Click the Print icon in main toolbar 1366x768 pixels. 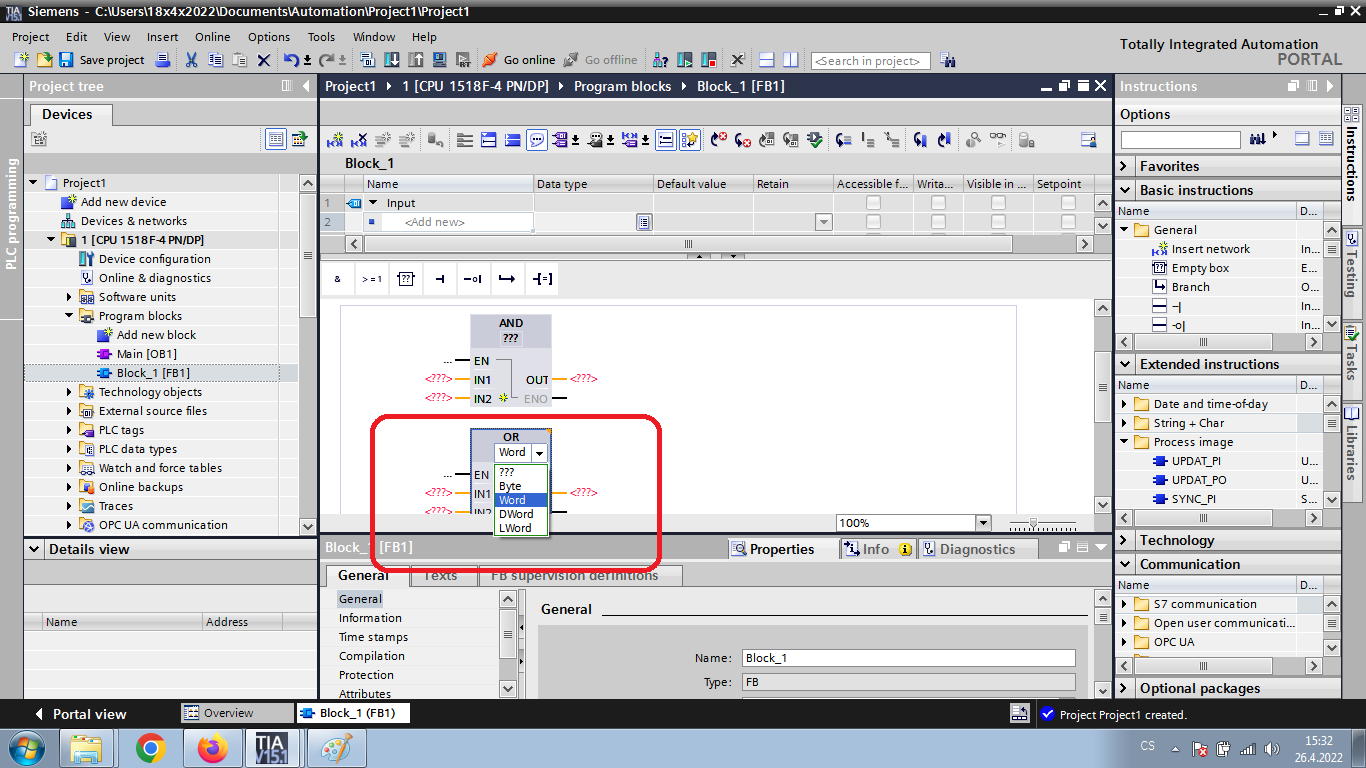pyautogui.click(x=163, y=60)
